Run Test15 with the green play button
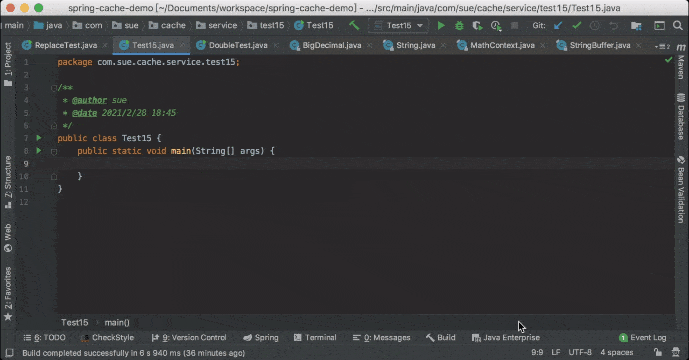 (441, 25)
